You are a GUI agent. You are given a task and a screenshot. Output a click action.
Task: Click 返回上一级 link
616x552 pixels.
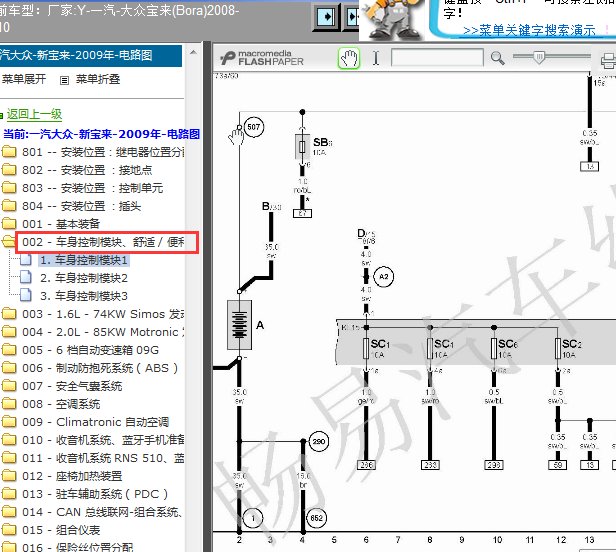pyautogui.click(x=35, y=114)
